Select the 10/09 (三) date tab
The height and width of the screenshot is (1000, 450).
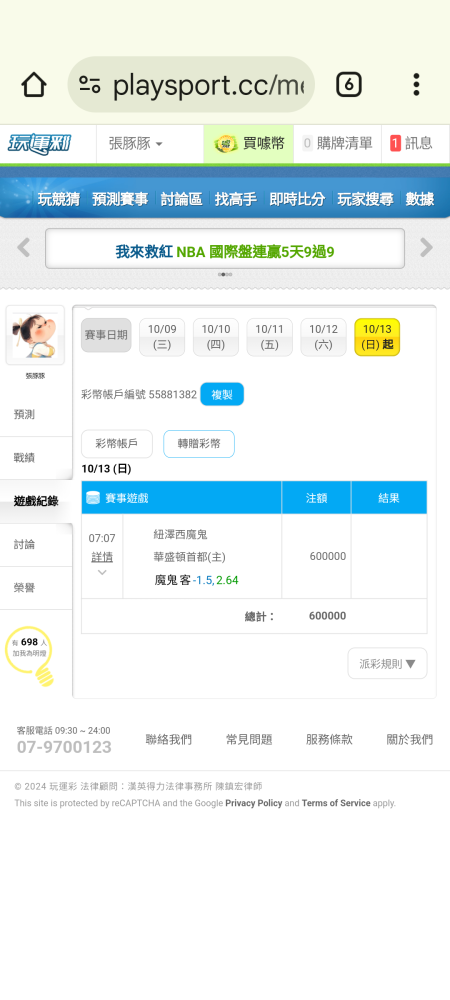coord(162,337)
